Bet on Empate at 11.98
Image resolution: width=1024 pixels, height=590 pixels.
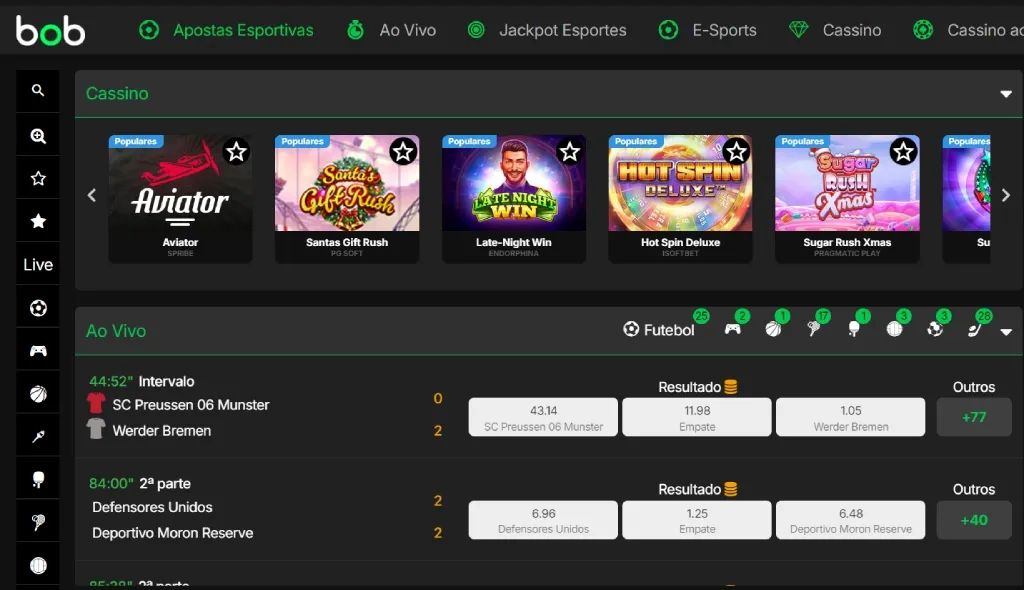[697, 417]
